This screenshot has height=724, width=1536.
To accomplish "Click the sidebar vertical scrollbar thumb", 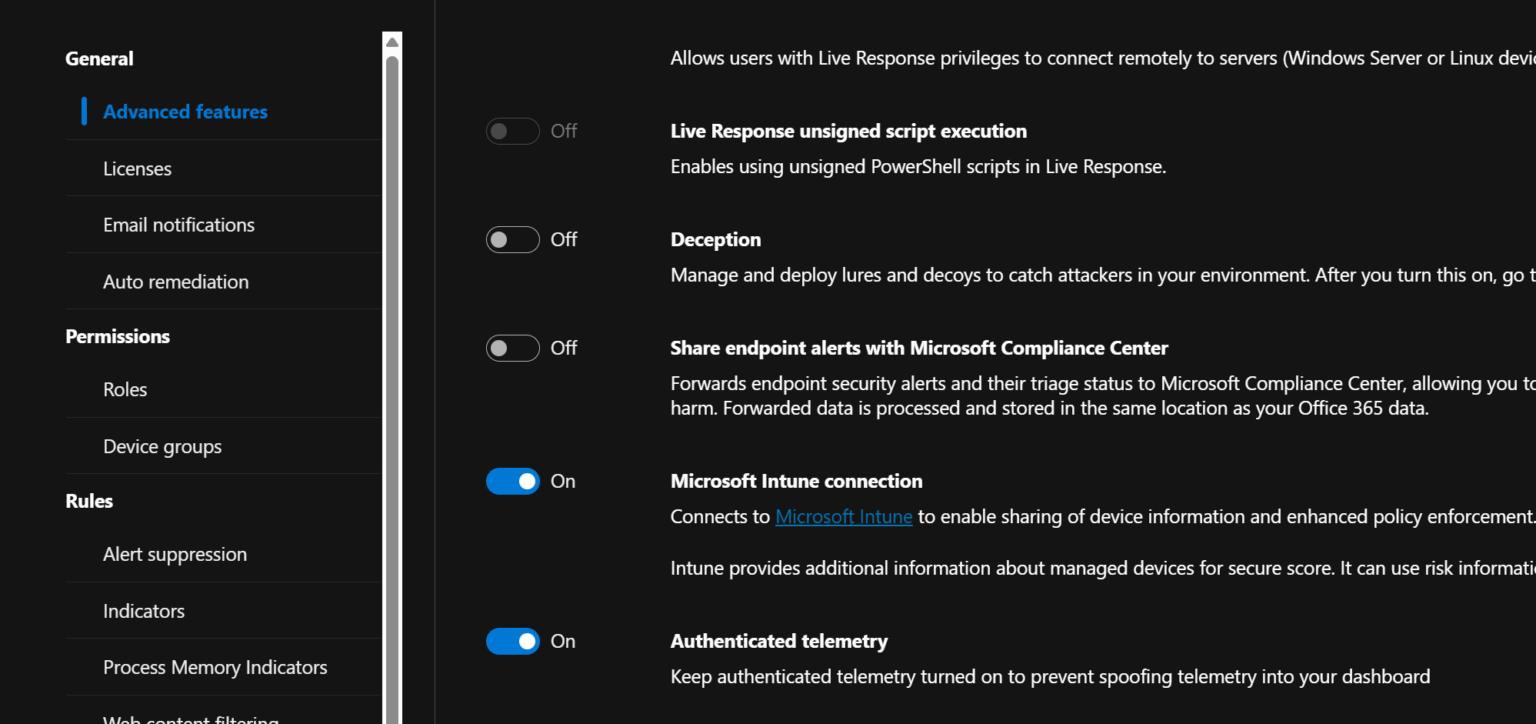I will click(392, 390).
